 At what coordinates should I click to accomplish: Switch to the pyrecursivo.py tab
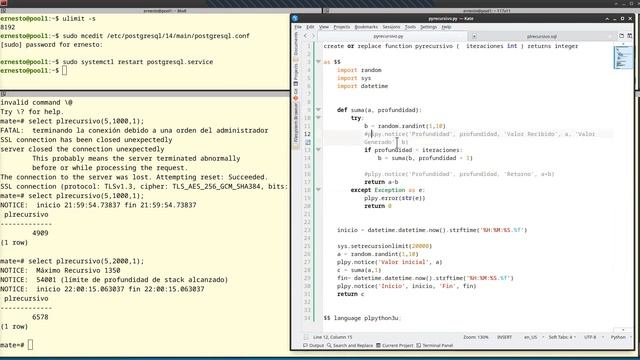click(x=388, y=36)
